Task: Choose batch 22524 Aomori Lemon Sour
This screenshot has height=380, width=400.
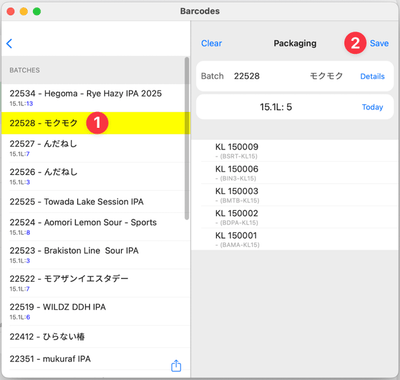Action: [96, 227]
